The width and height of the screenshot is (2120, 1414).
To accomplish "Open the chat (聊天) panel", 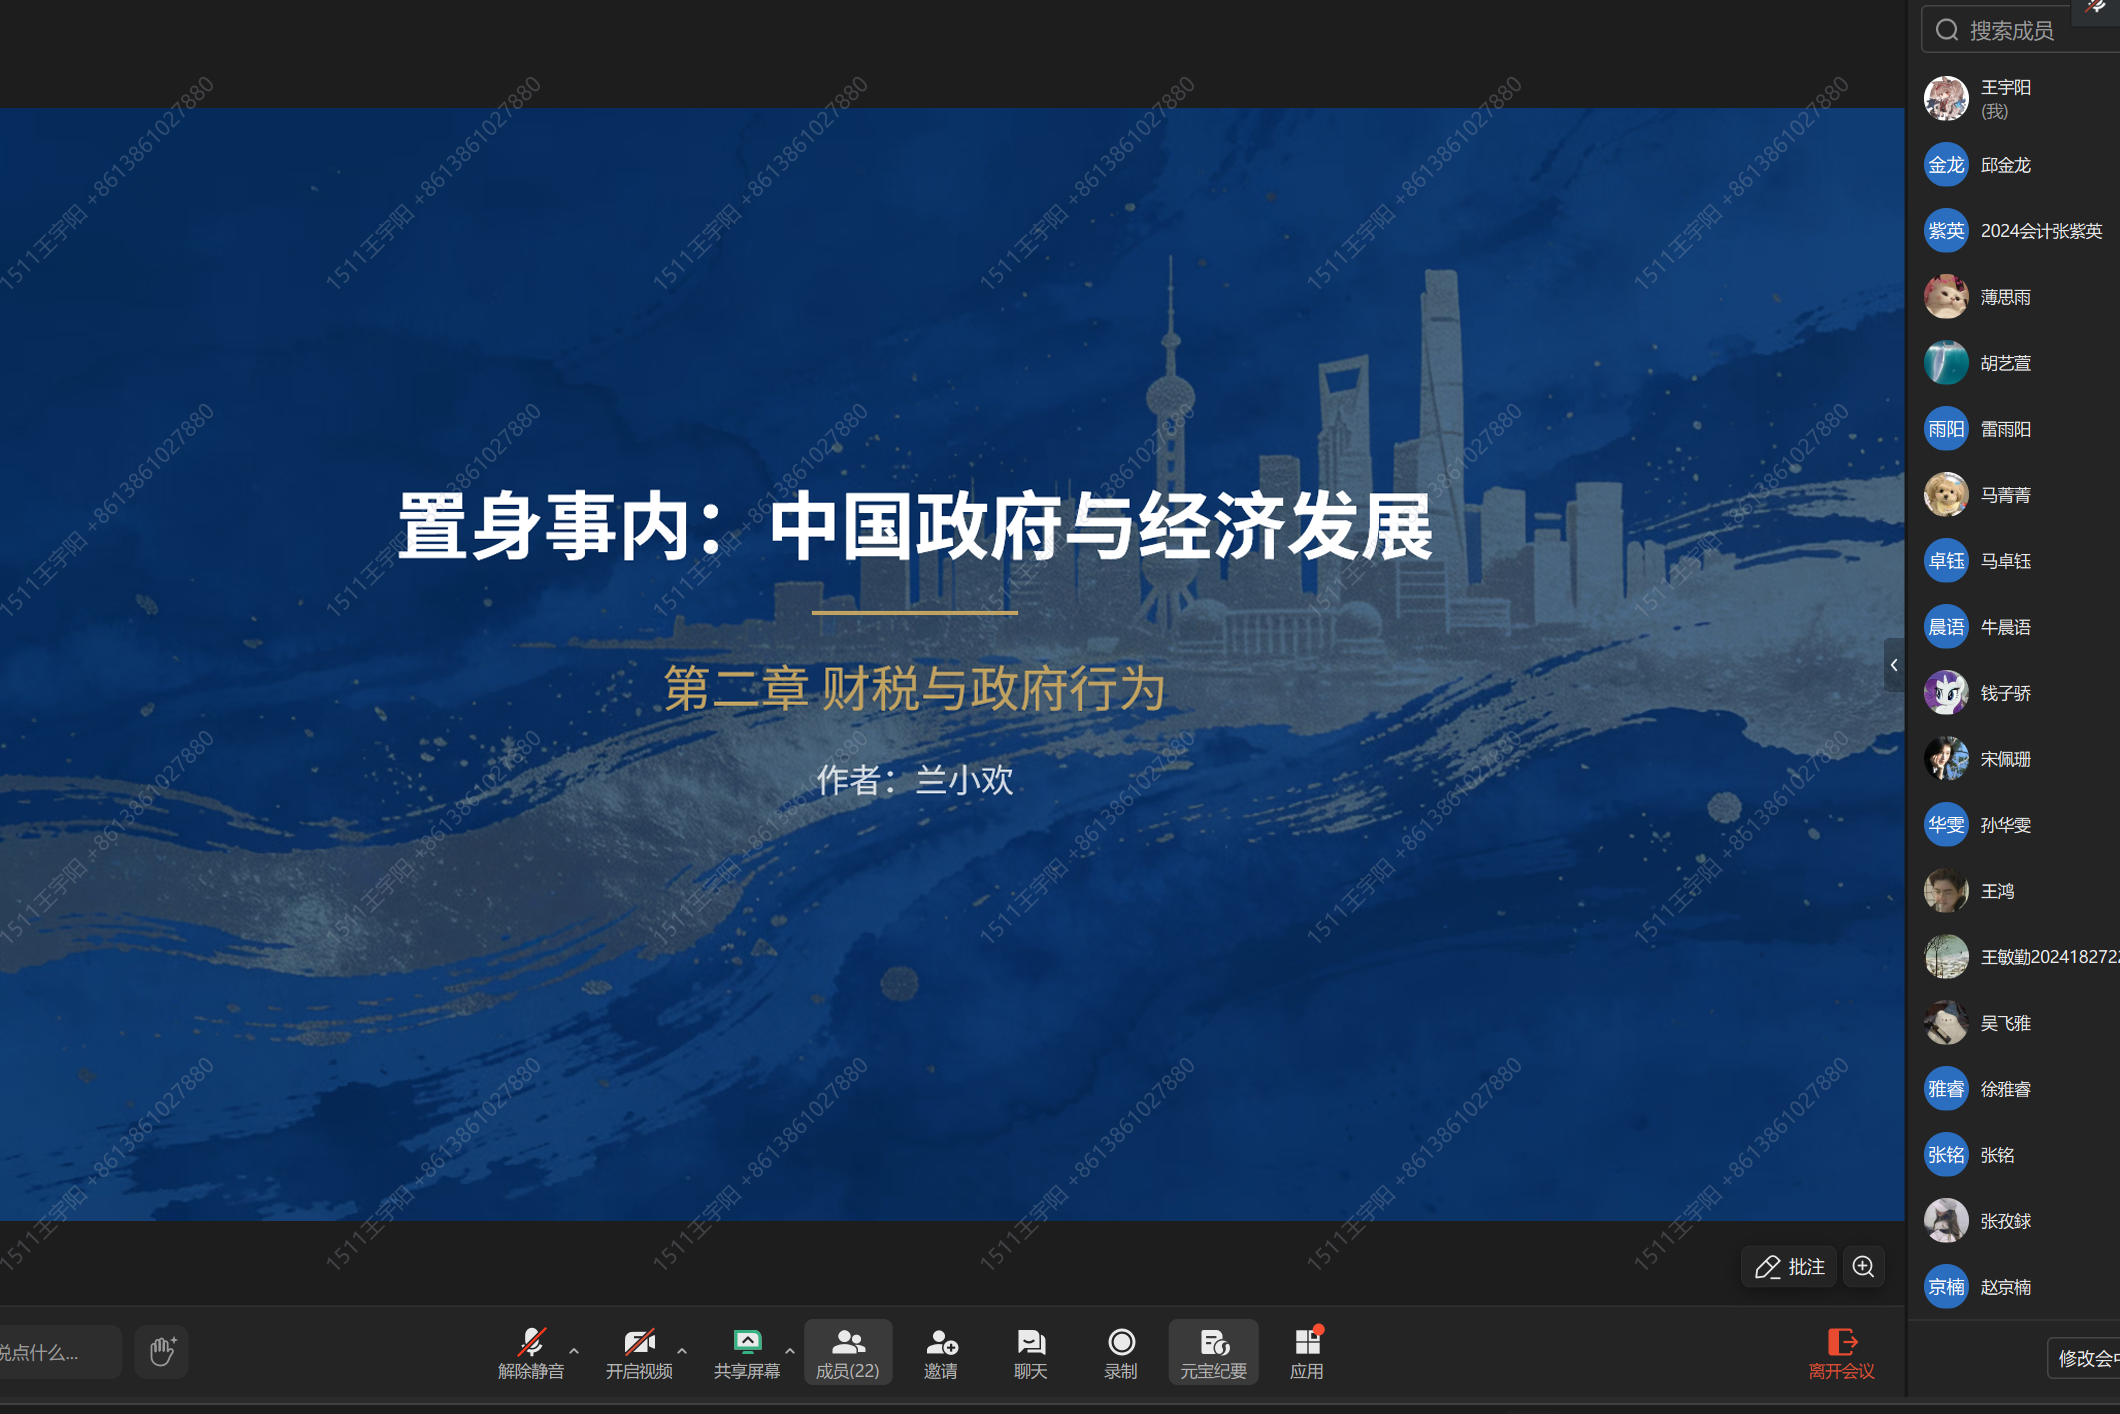I will pyautogui.click(x=1030, y=1352).
